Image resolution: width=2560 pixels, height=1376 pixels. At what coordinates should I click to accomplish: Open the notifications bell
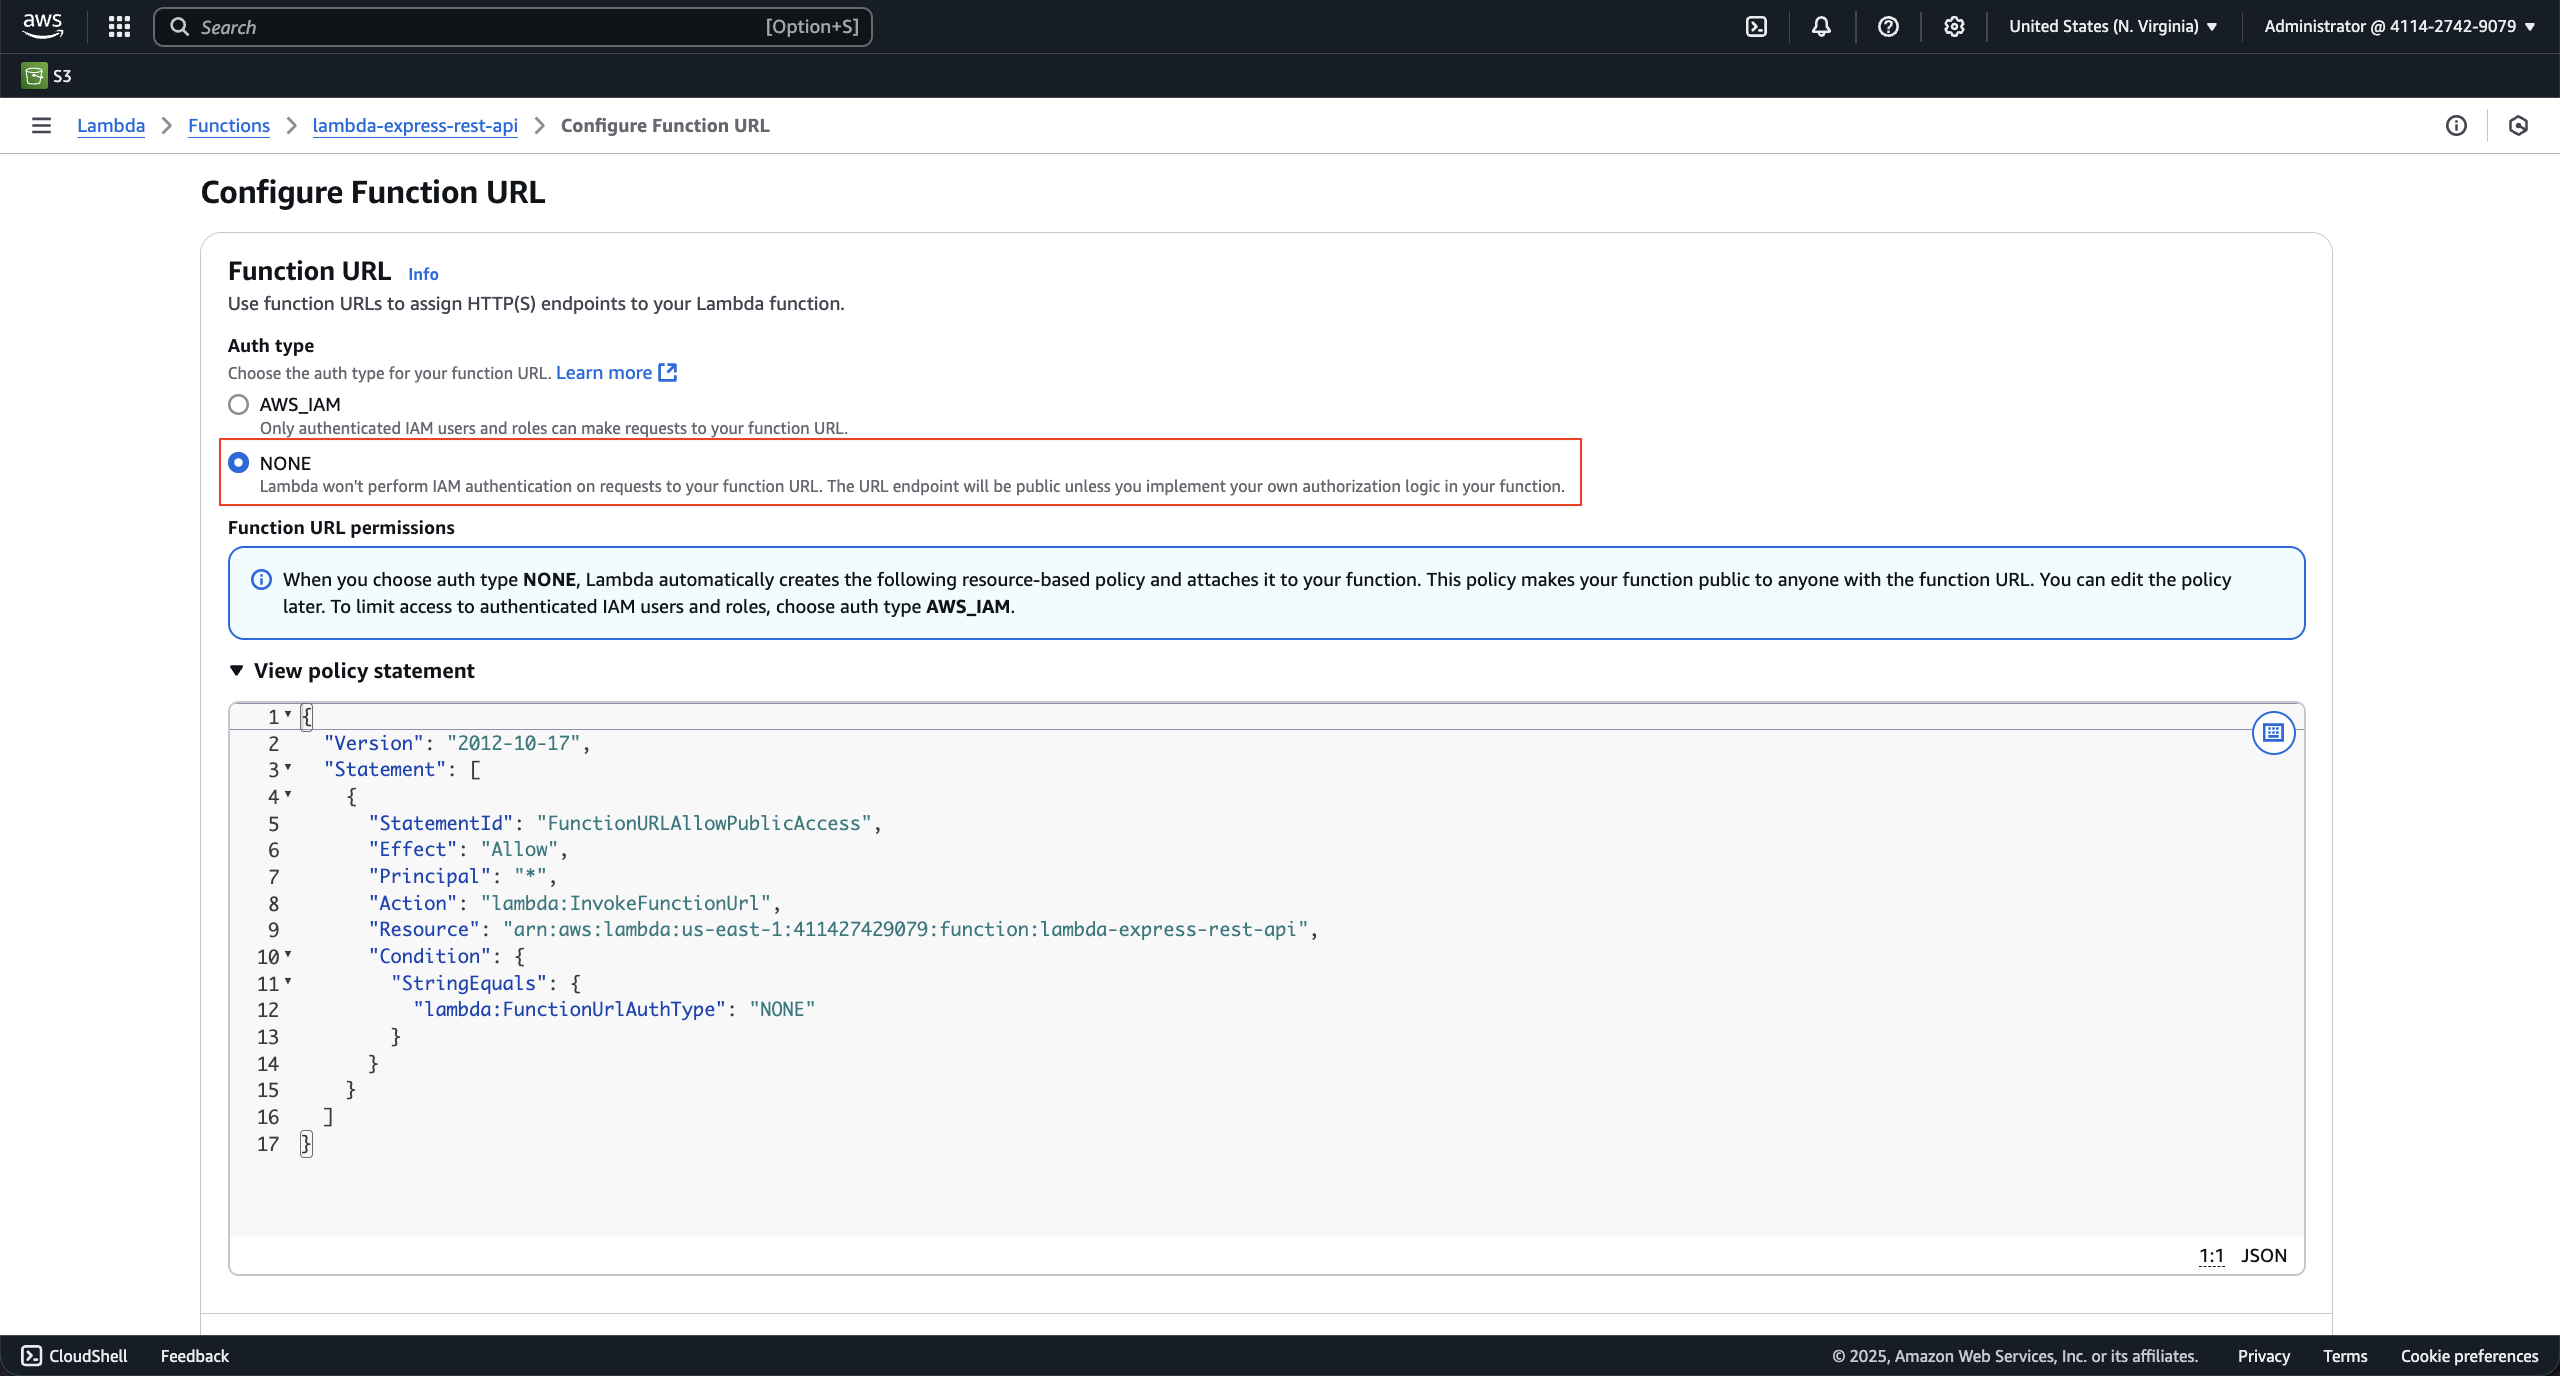point(1821,27)
